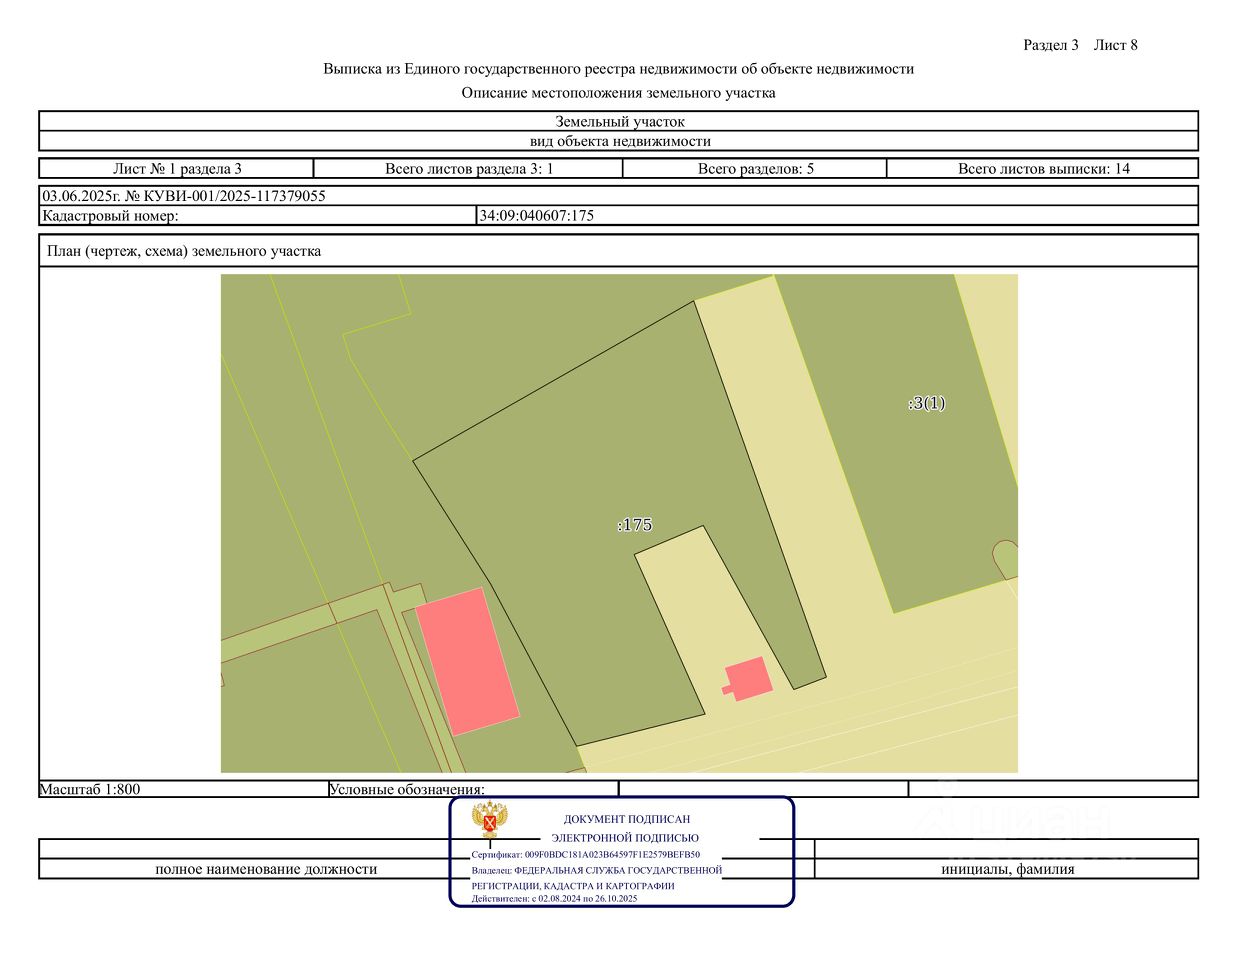Click the ':3(1)' parcel label on the map
The width and height of the screenshot is (1238, 957).
927,403
